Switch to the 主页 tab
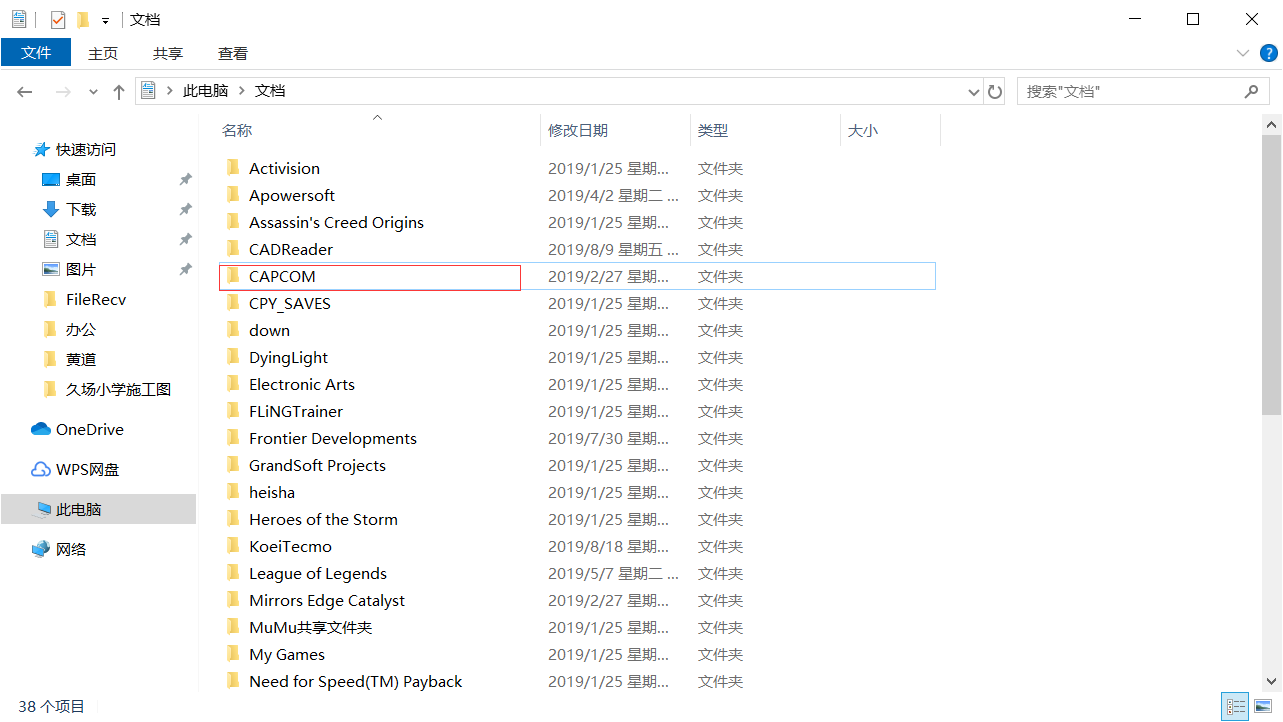 103,53
